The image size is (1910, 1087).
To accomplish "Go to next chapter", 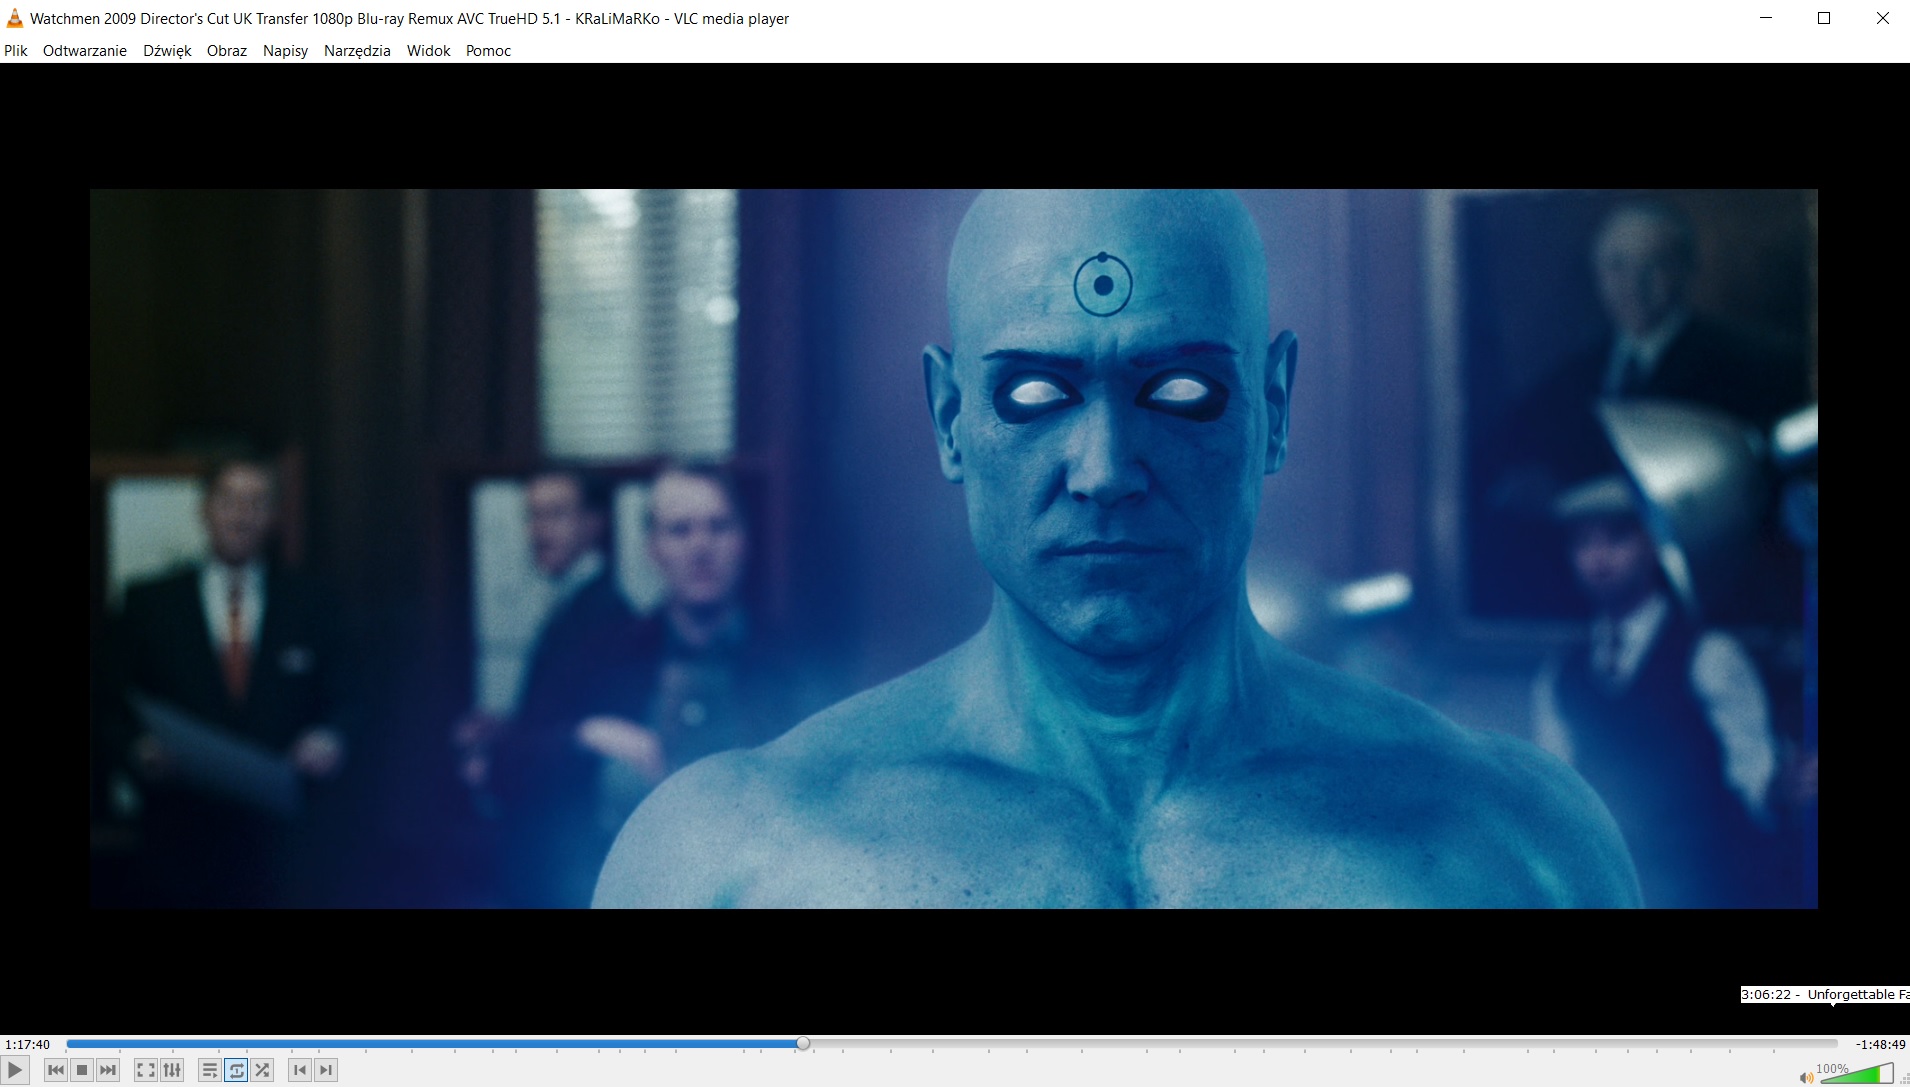I will click(326, 1070).
